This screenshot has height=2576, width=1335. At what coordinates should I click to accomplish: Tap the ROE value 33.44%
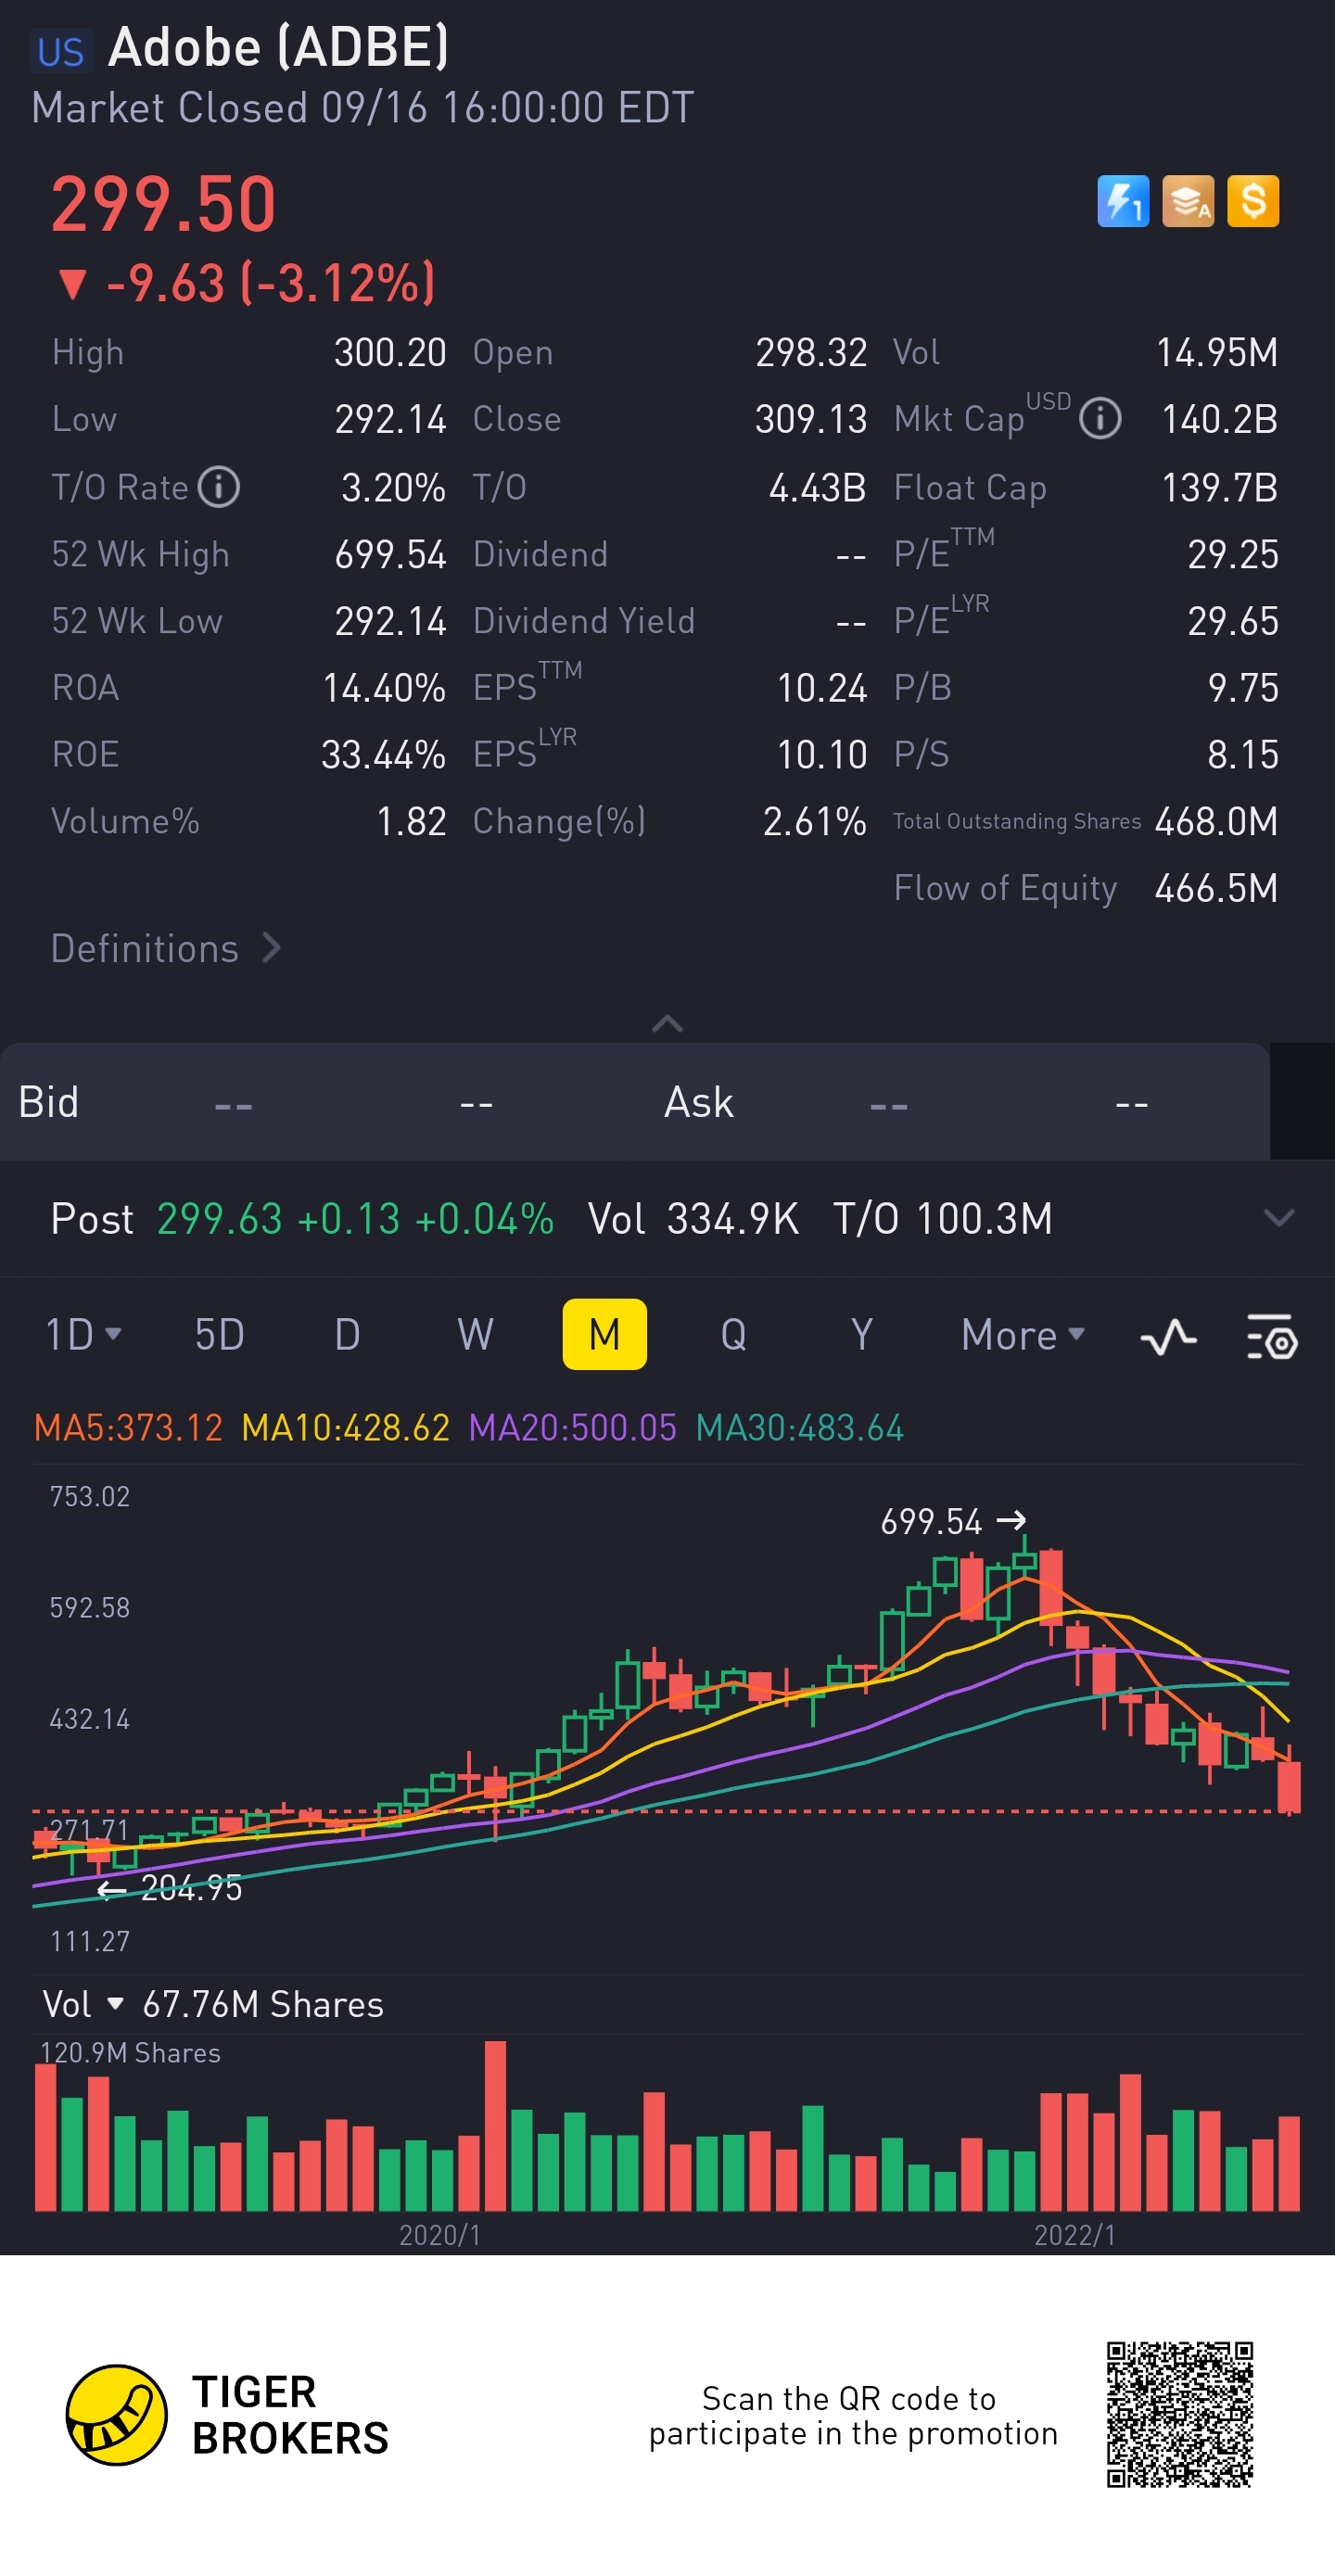click(x=383, y=754)
